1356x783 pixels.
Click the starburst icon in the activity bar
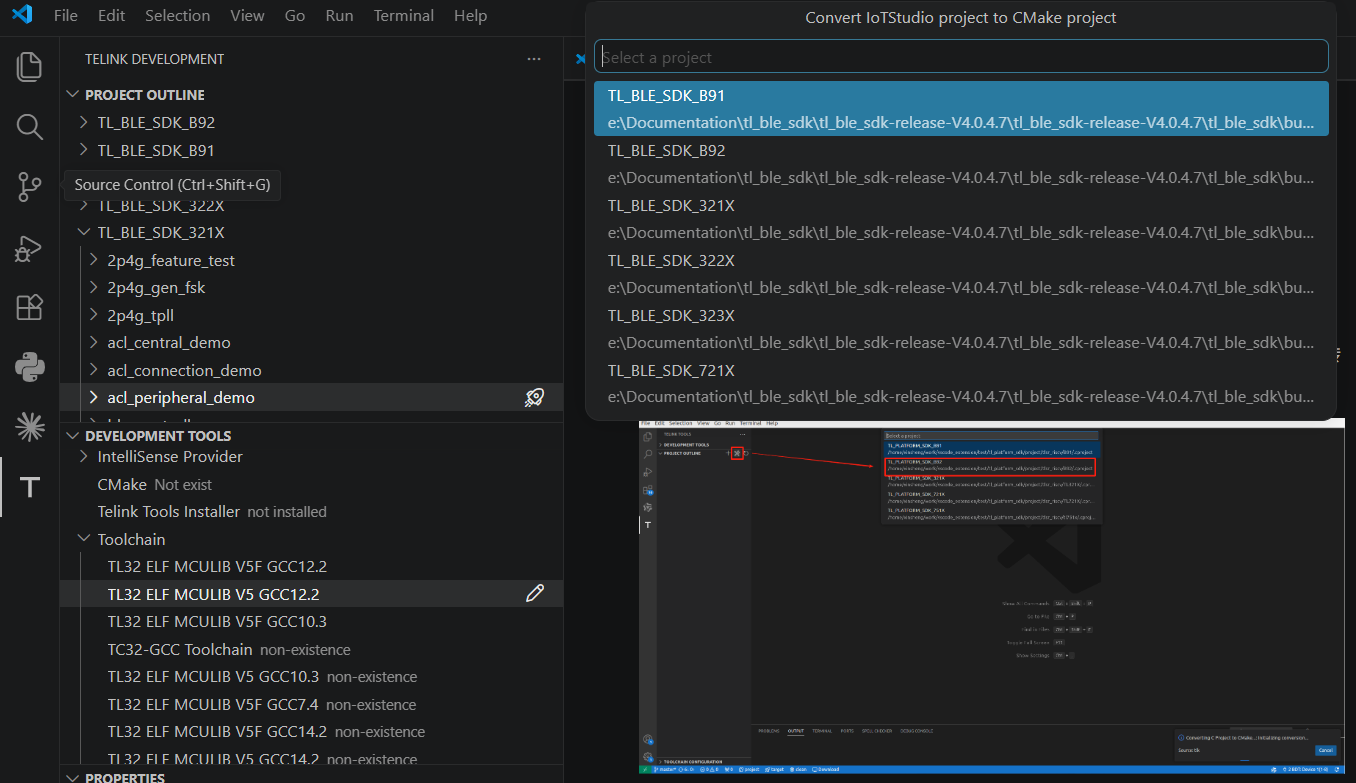pos(30,427)
